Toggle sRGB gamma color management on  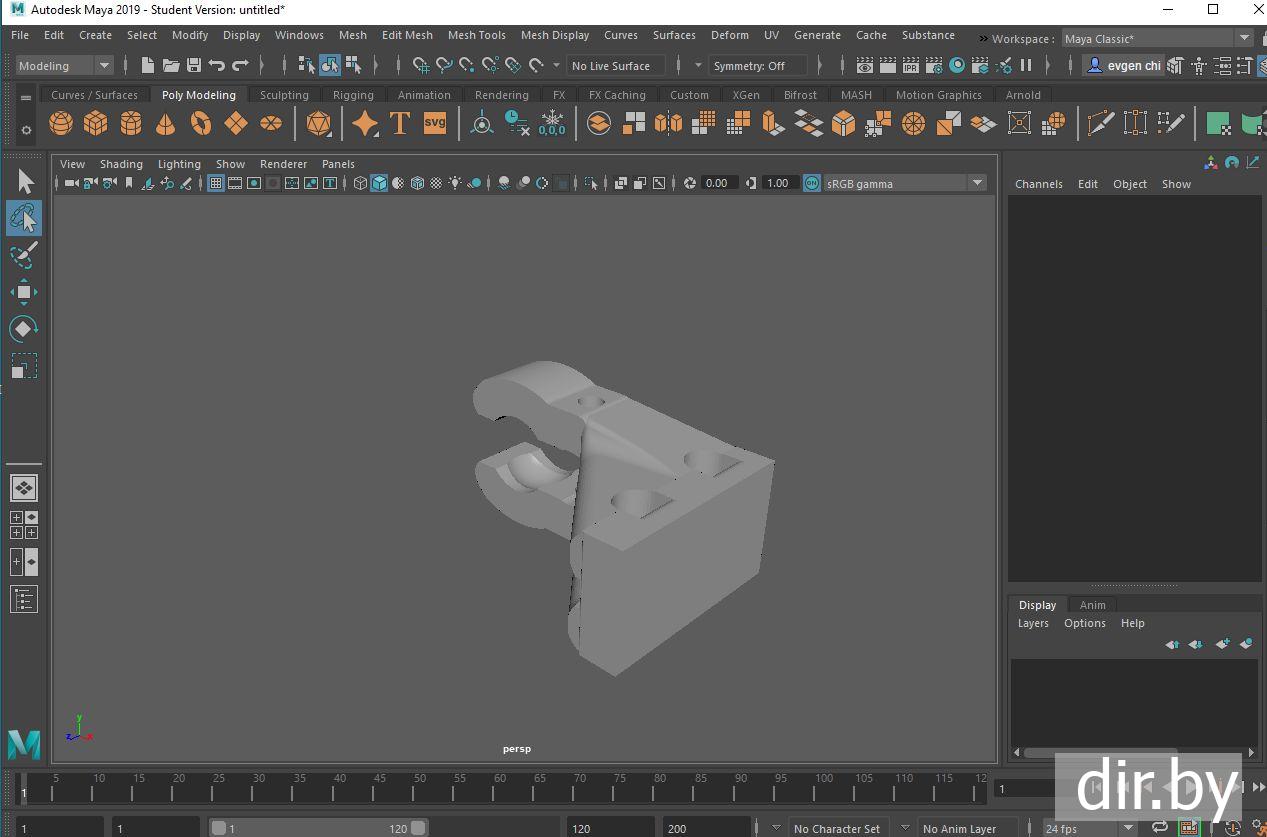pyautogui.click(x=811, y=183)
